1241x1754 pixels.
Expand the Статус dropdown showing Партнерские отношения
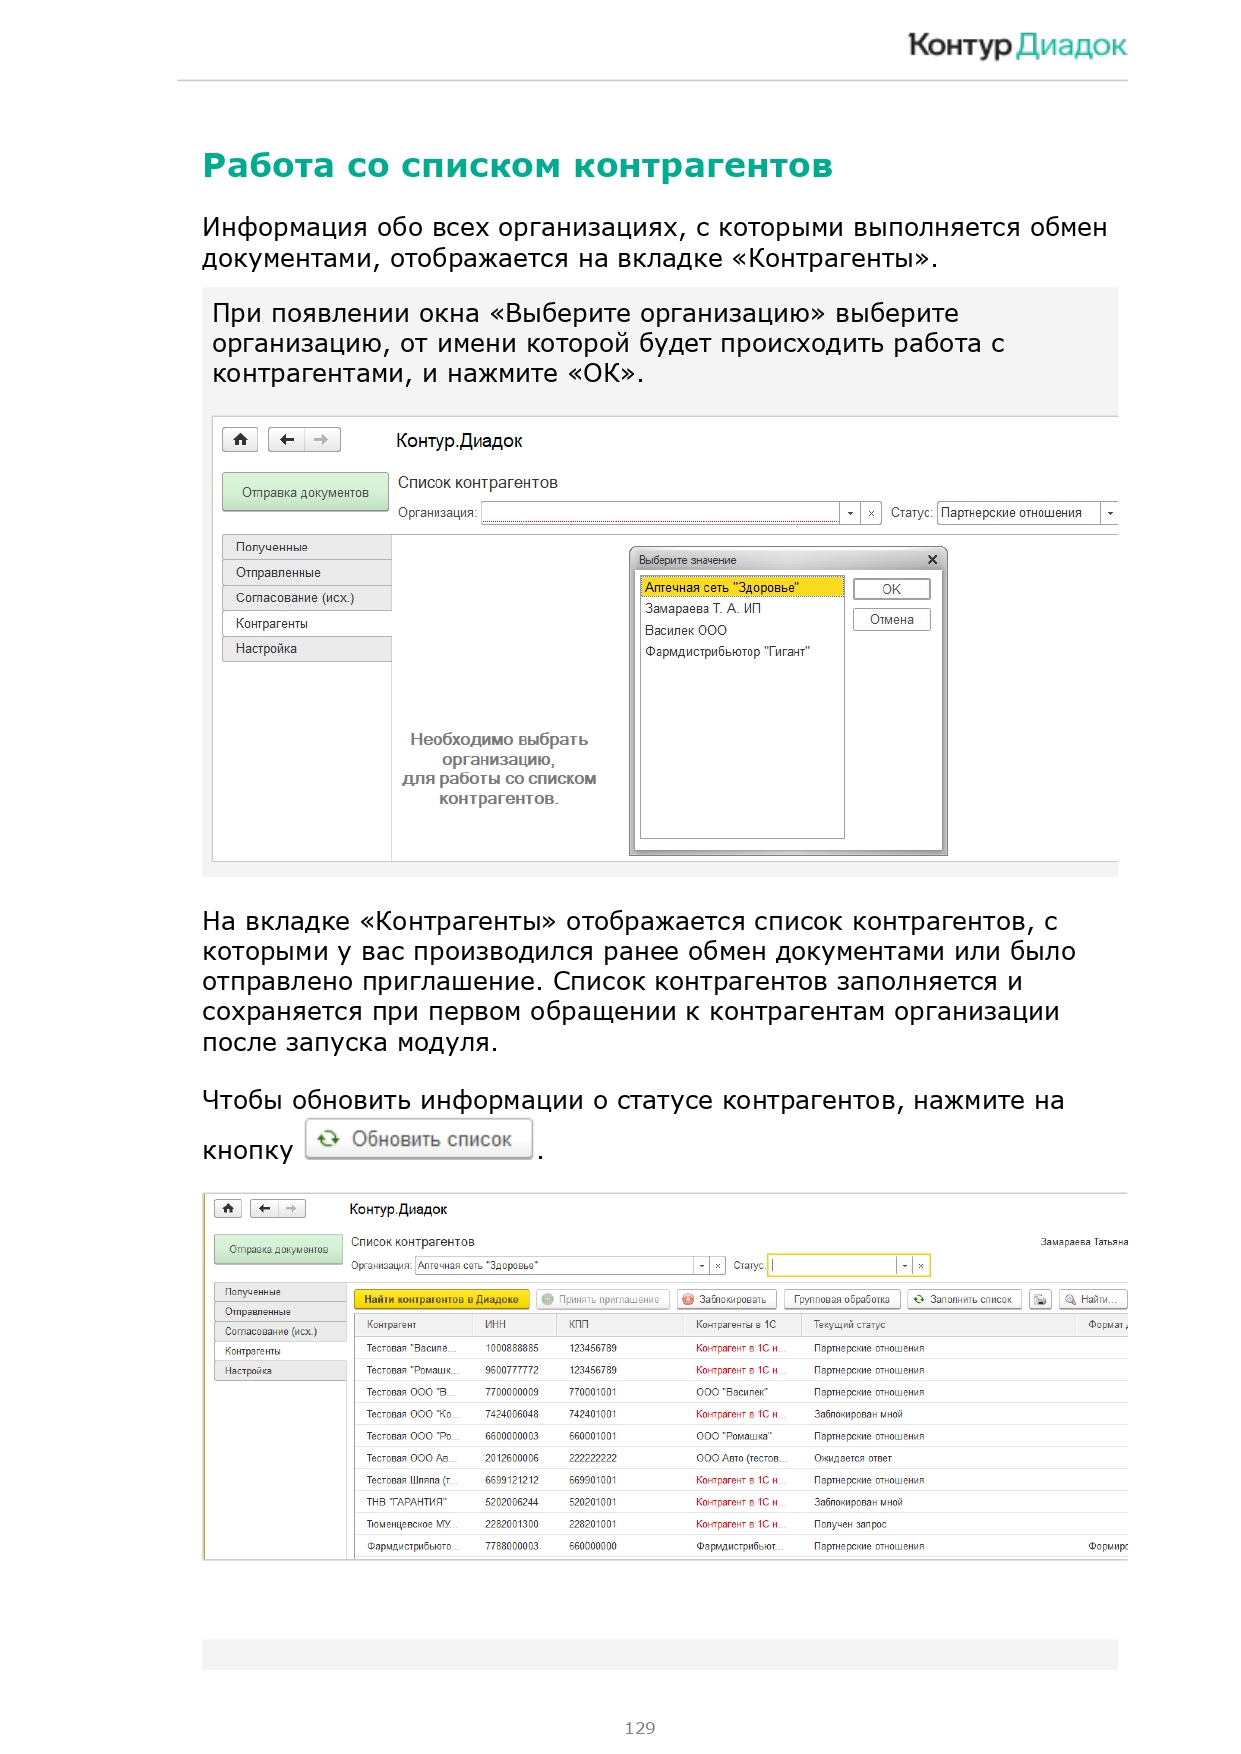point(1109,513)
